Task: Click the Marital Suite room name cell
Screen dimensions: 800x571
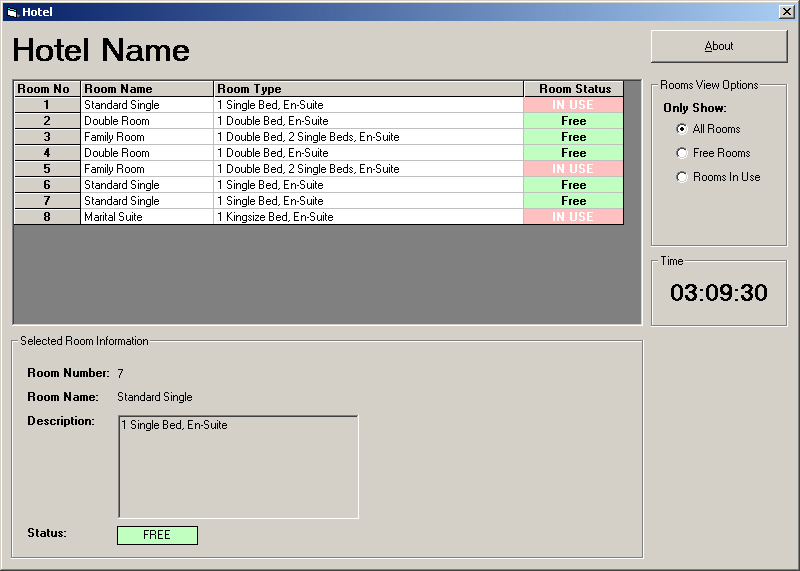Action: (x=147, y=217)
